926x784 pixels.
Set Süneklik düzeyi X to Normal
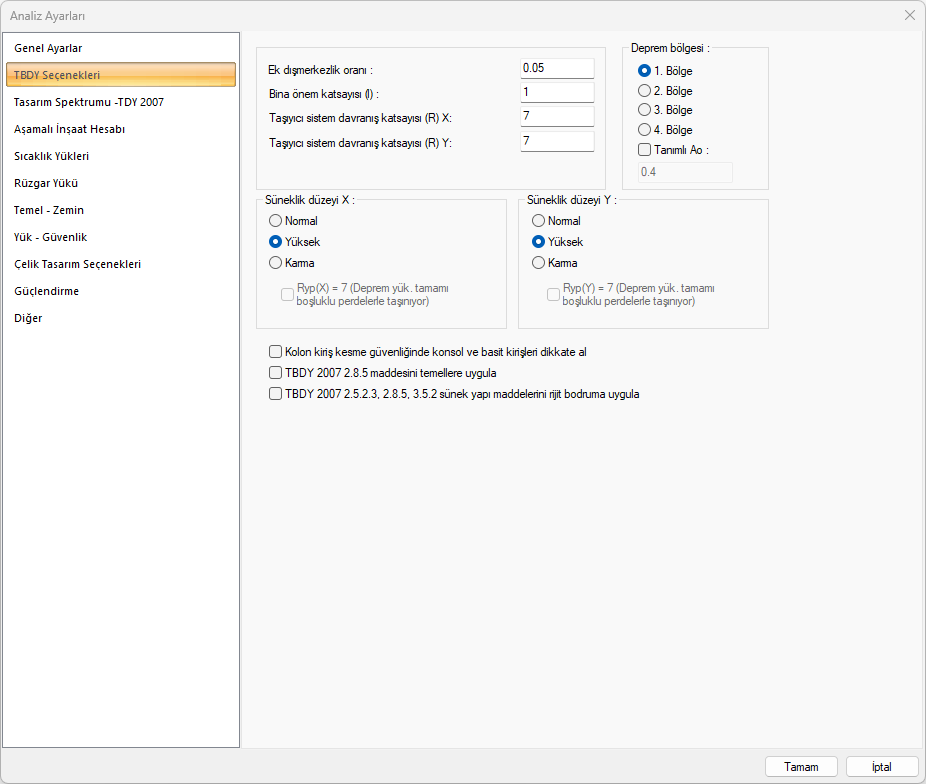click(x=276, y=221)
